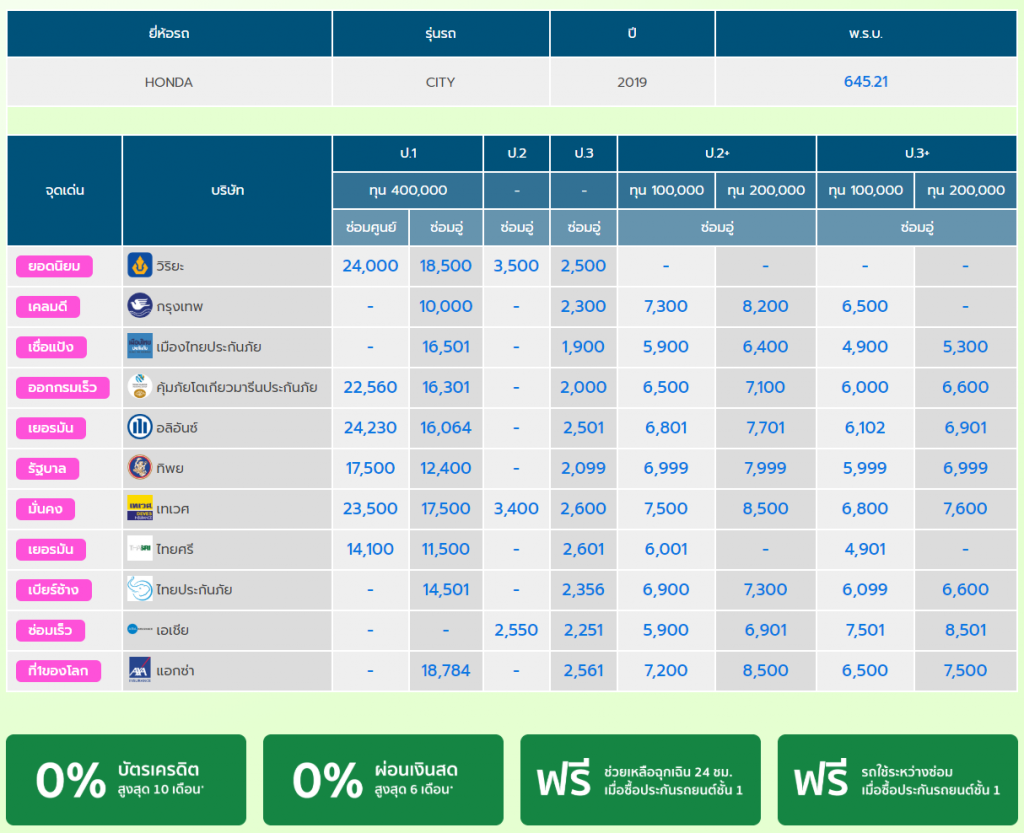Click the Bangkok Insurance (กรุงเทพ) logo

tap(140, 306)
